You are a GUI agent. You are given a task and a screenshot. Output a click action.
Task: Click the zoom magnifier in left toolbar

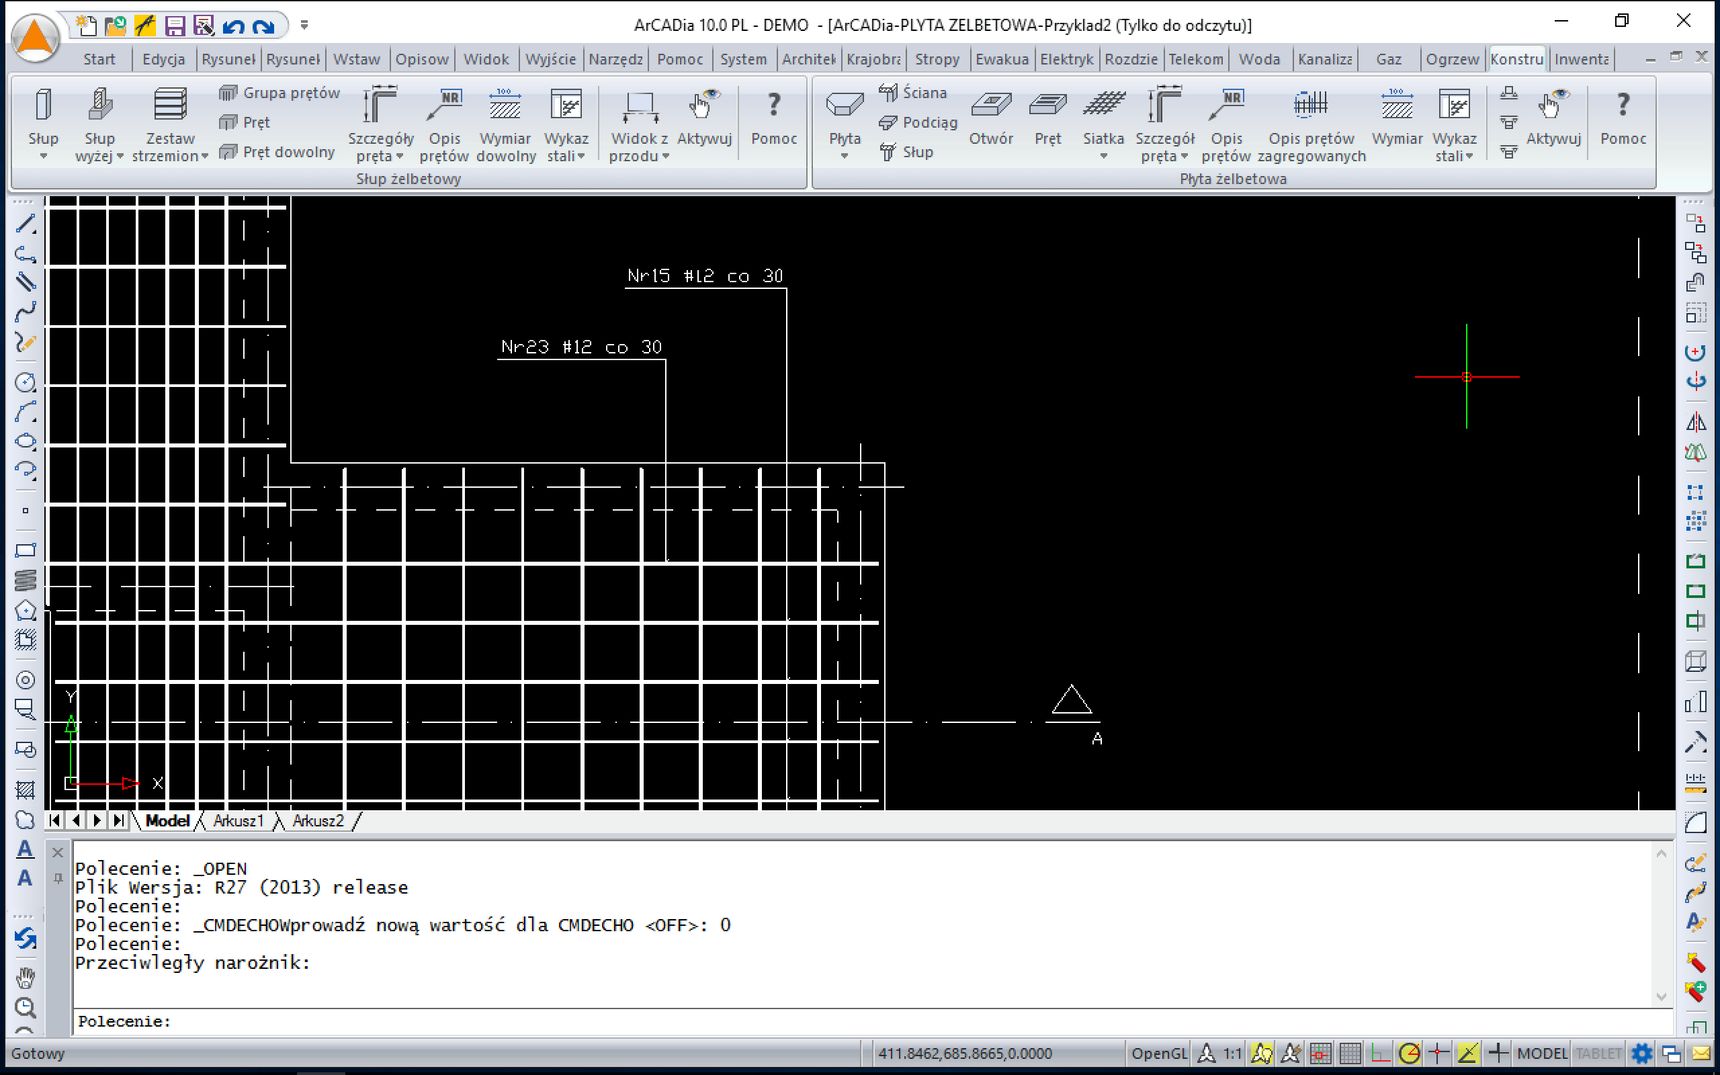(26, 1007)
